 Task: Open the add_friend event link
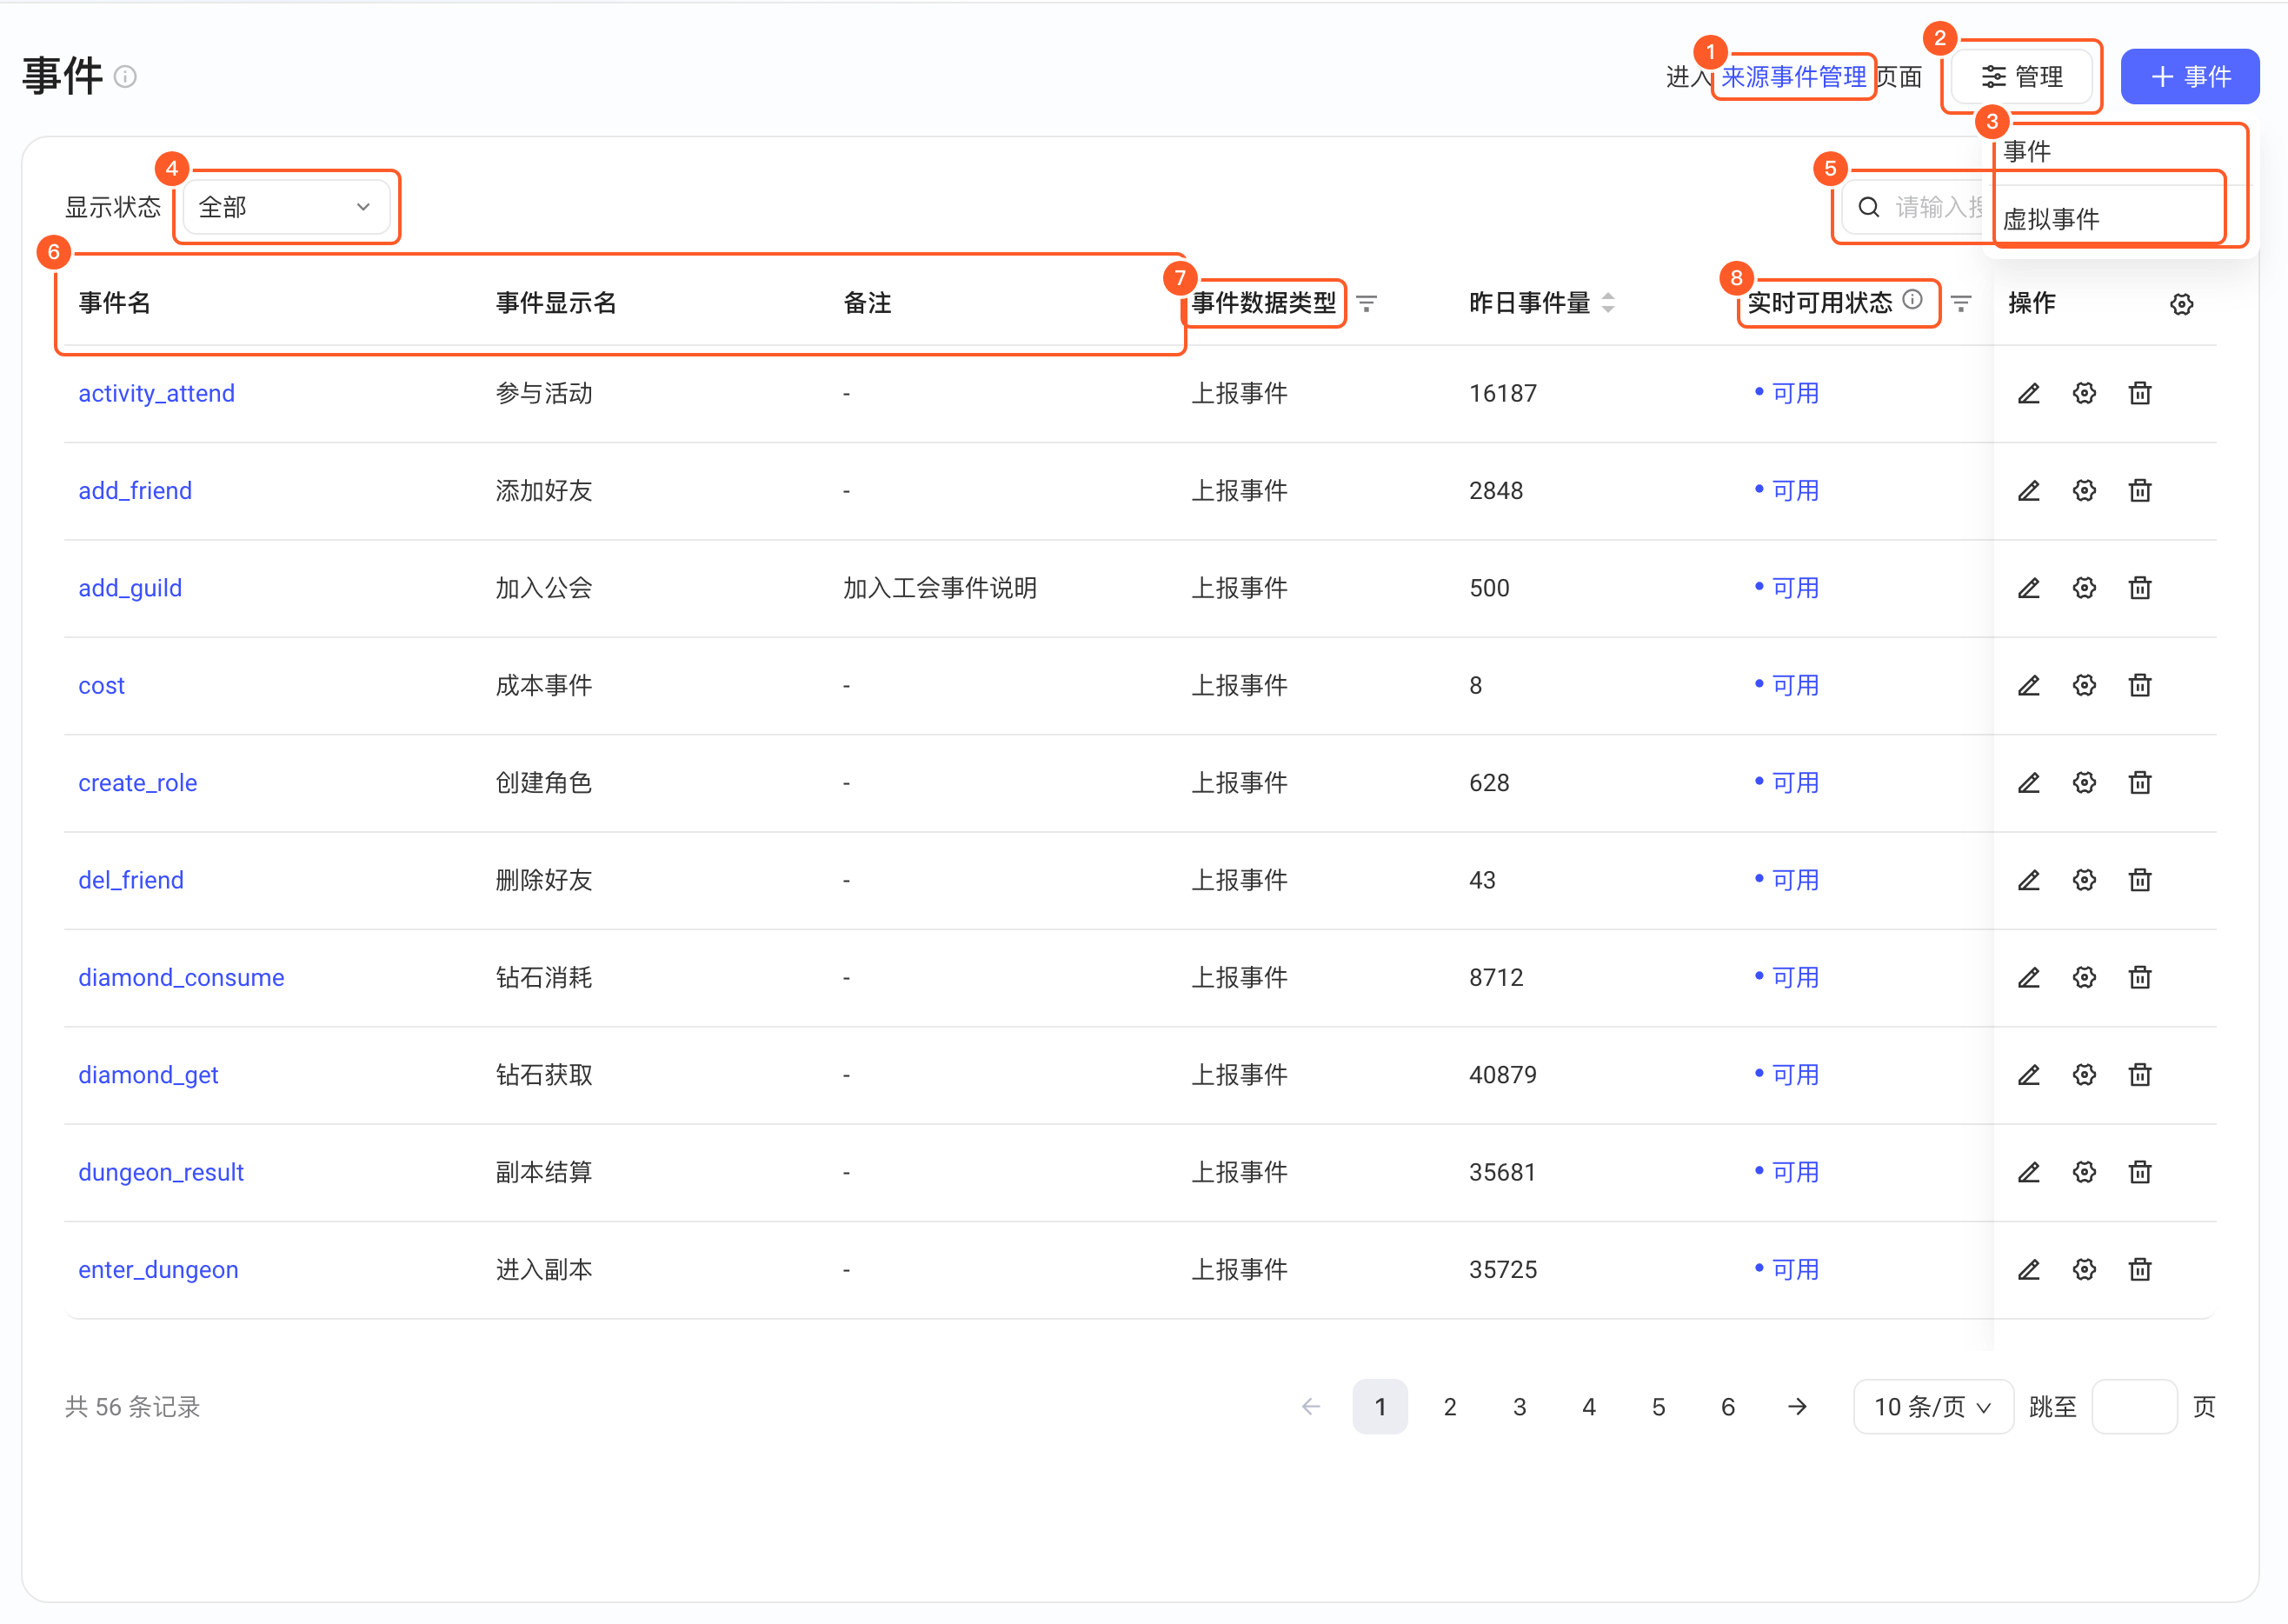(135, 490)
